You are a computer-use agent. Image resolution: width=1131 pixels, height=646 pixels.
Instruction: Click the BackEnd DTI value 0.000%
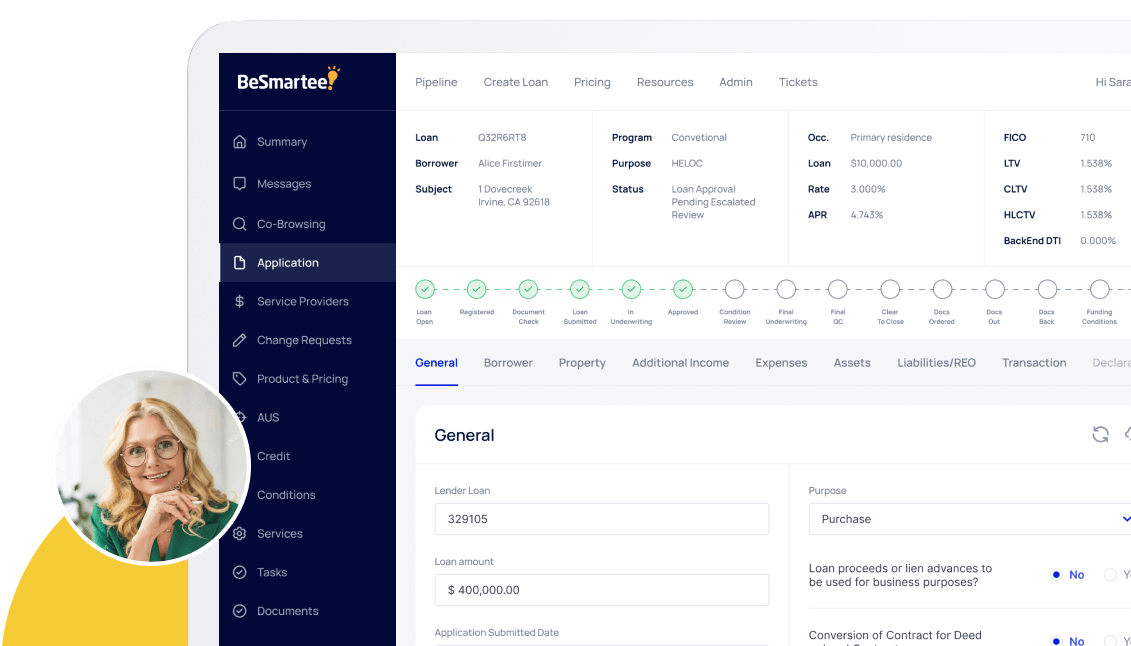(1098, 241)
